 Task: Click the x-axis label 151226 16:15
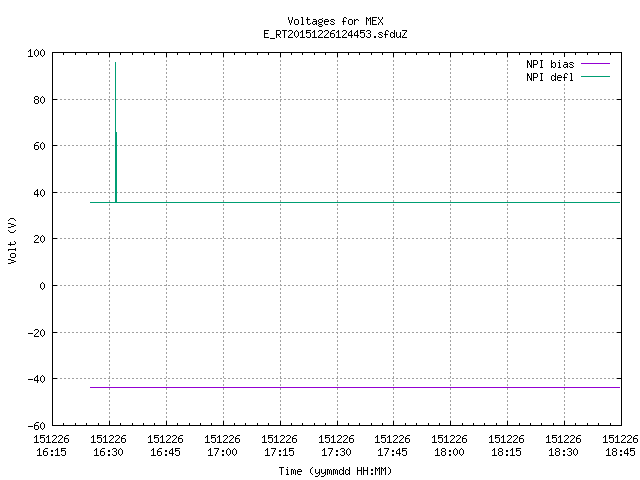pos(51,446)
